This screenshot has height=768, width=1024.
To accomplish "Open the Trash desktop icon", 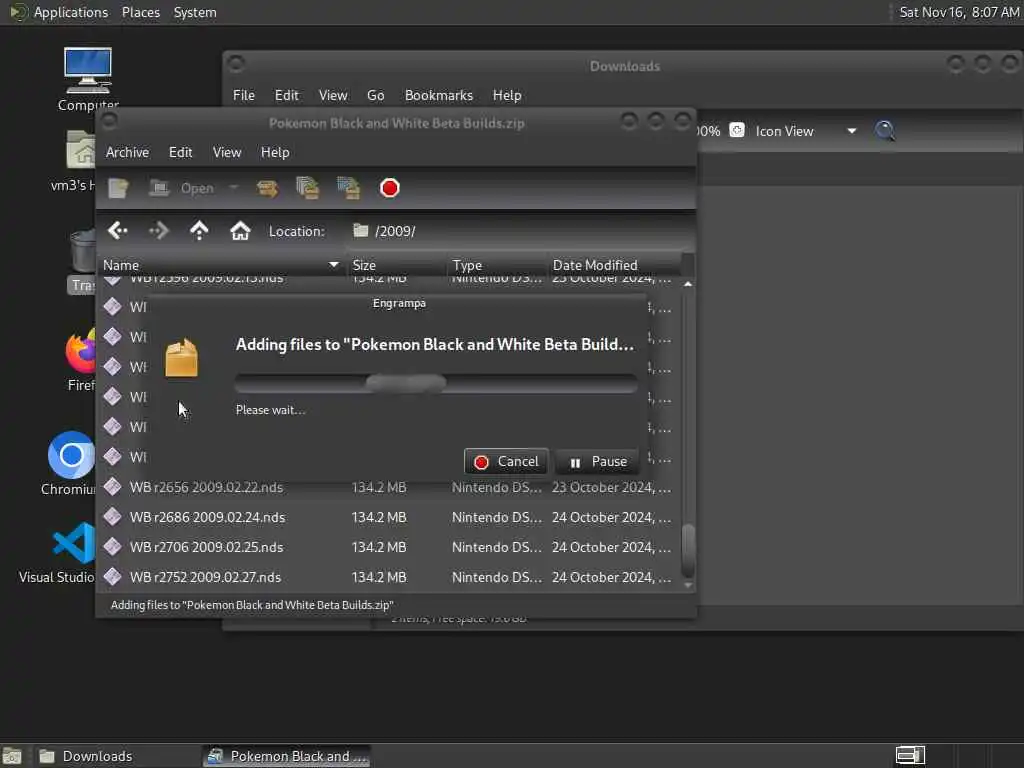I will tap(82, 261).
